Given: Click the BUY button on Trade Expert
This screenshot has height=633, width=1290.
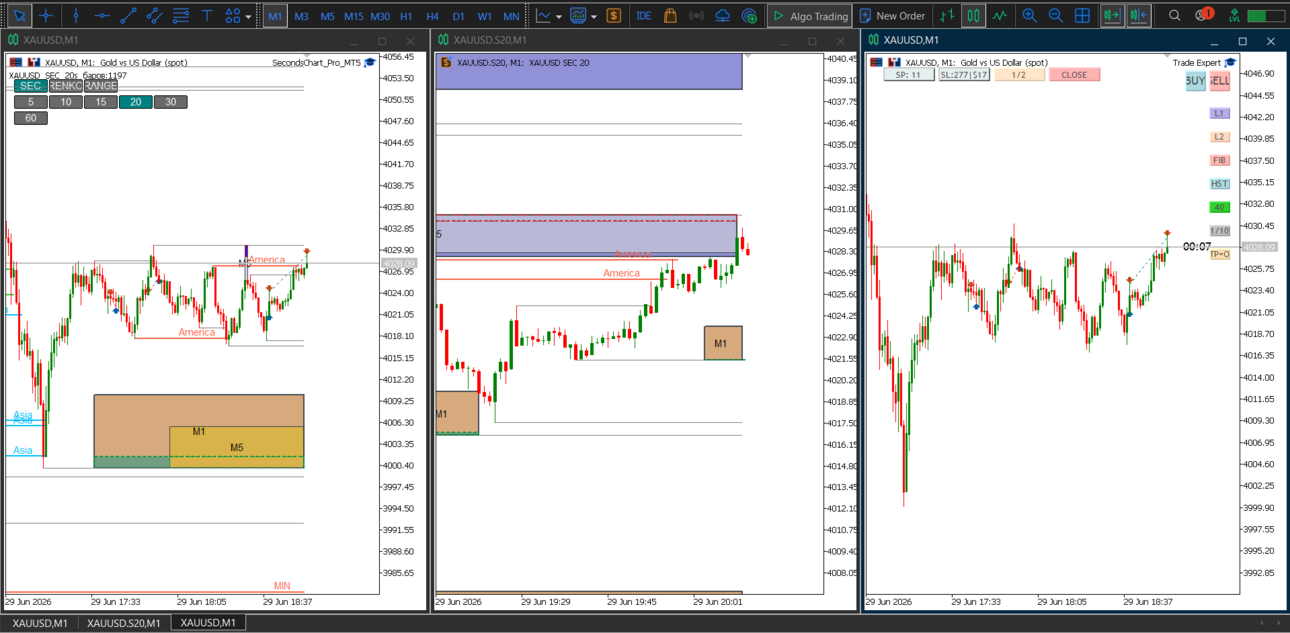Looking at the screenshot, I should [x=1195, y=81].
